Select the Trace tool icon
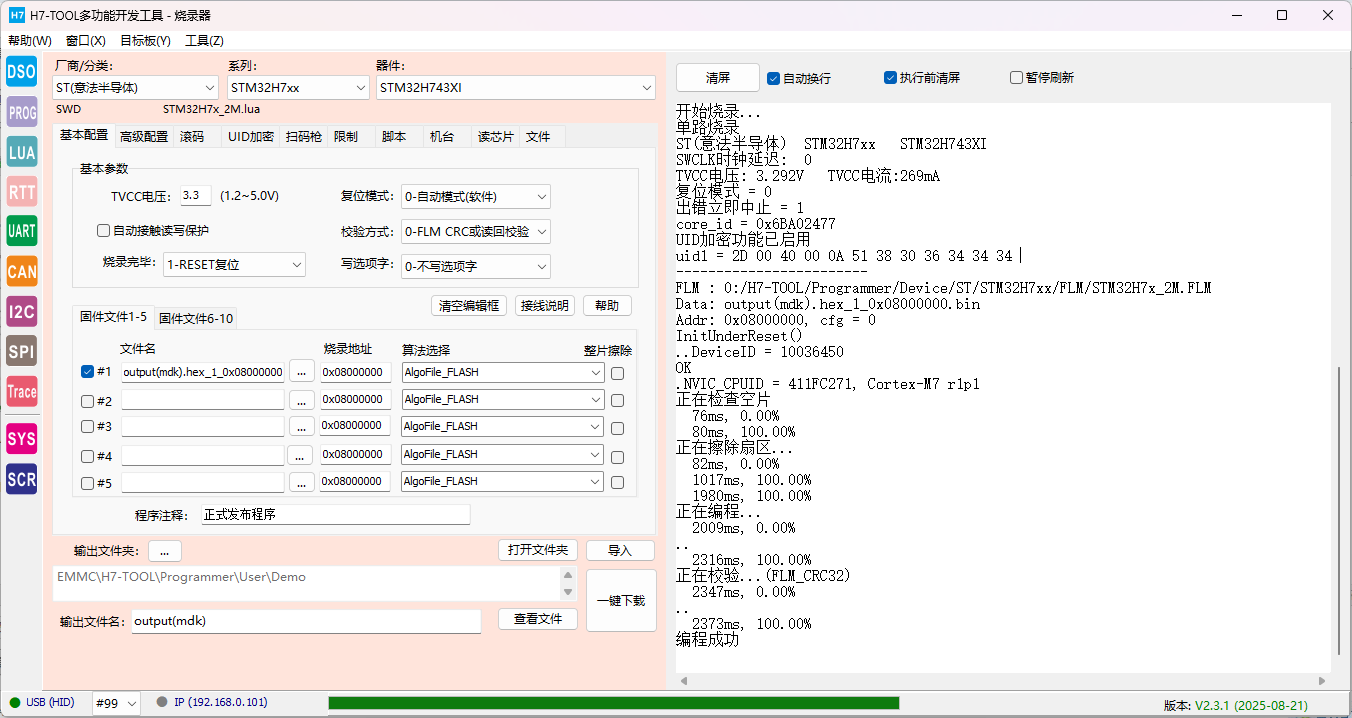 [x=21, y=392]
